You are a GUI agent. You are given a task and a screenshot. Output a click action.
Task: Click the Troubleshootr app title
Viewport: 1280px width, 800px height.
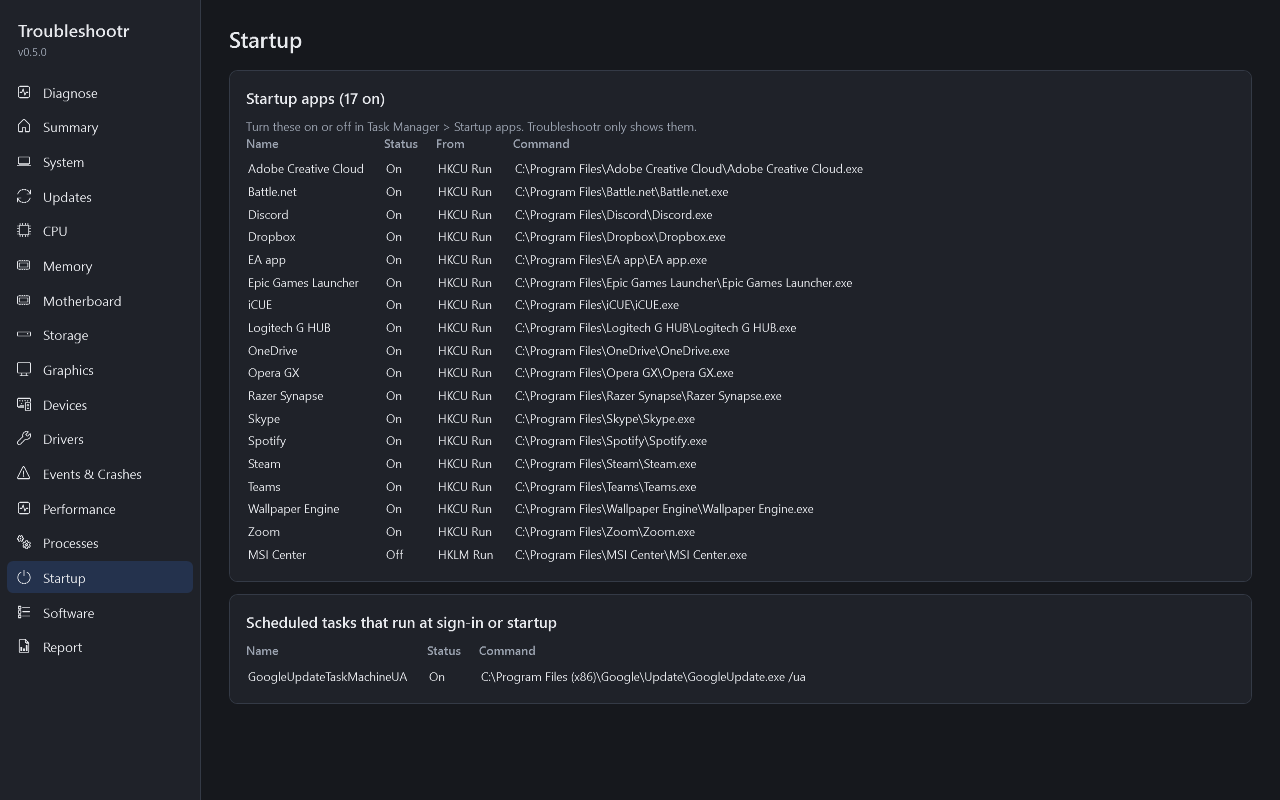tap(74, 31)
